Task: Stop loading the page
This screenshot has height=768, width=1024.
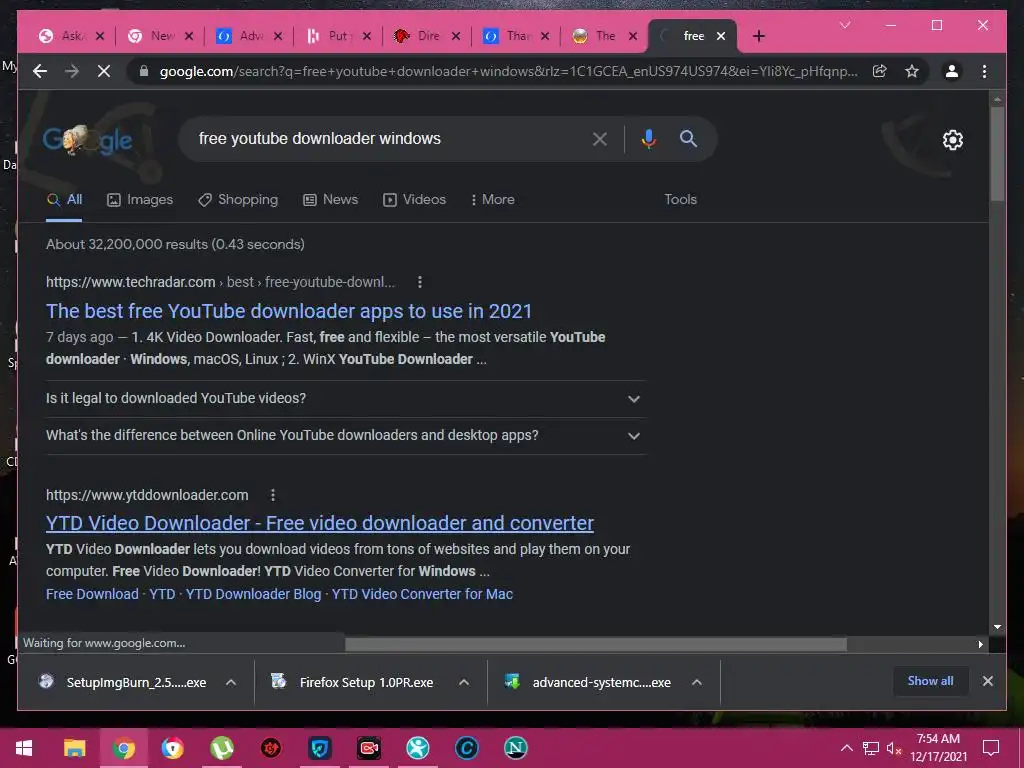Action: click(104, 71)
